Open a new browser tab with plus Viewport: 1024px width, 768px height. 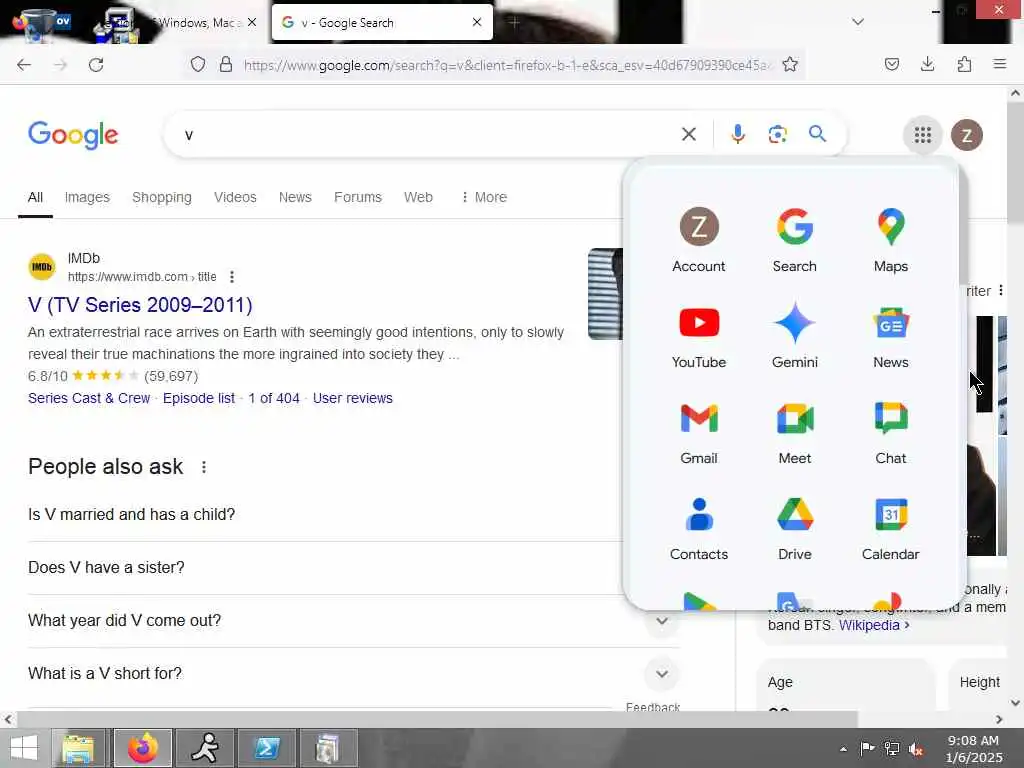tap(515, 22)
